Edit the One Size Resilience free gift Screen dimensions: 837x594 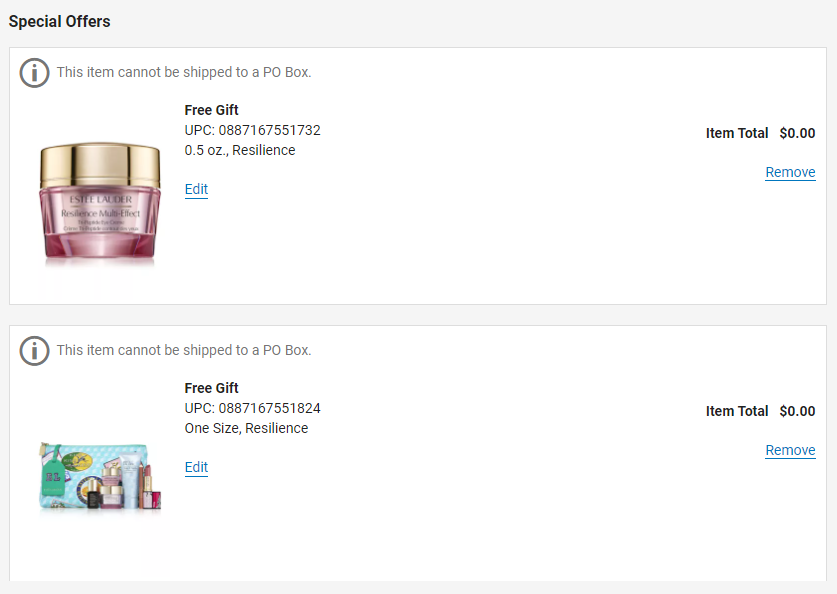point(196,468)
